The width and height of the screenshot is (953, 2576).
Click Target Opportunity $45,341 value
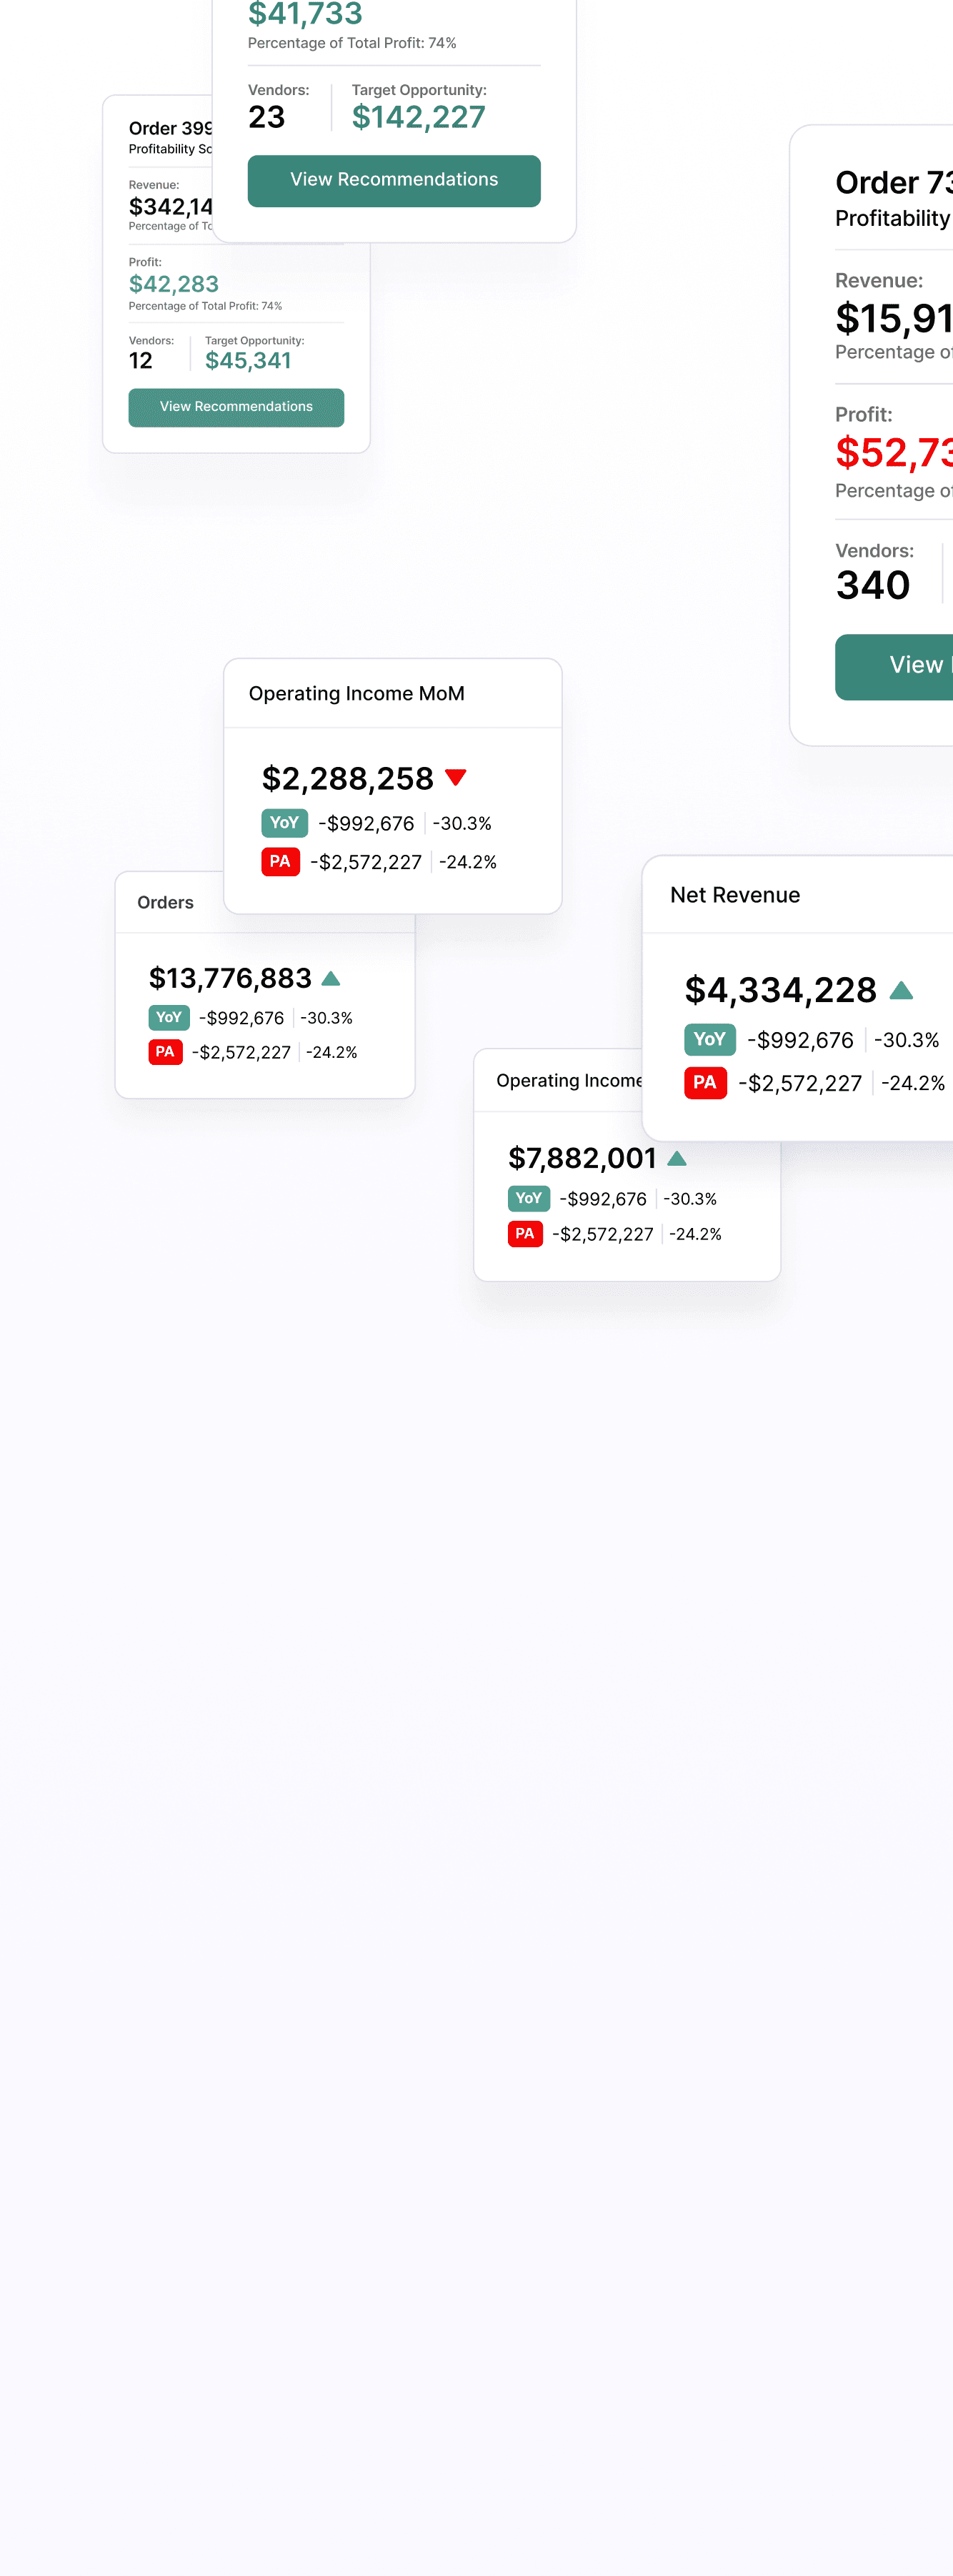point(248,360)
